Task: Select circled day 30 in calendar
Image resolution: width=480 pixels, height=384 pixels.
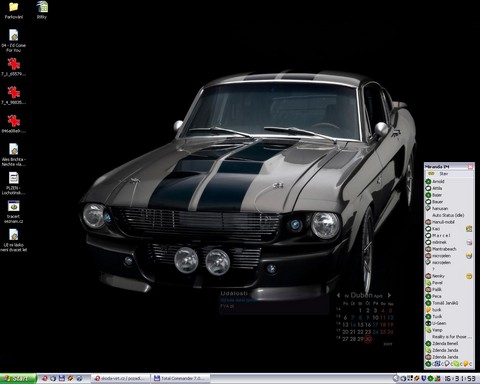Action: click(x=368, y=339)
